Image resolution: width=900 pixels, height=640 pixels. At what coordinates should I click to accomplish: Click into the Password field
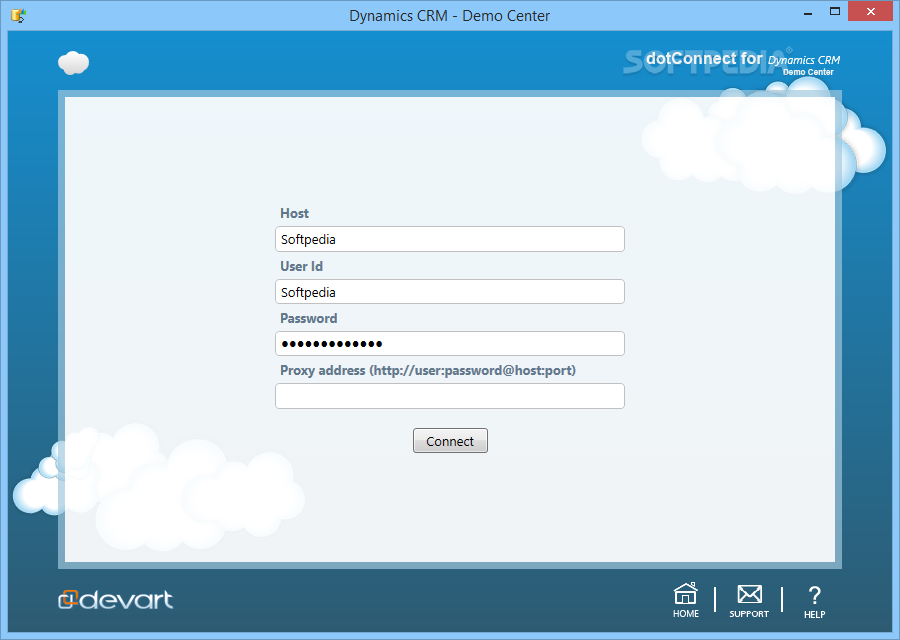point(449,344)
